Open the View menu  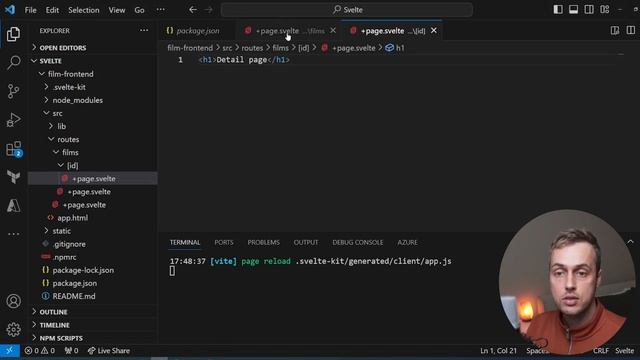pos(117,10)
